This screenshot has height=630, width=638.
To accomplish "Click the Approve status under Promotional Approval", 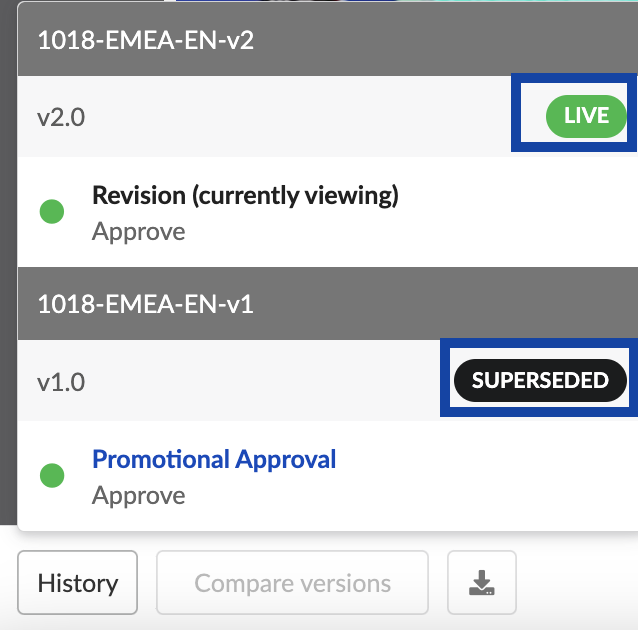I will (x=139, y=496).
